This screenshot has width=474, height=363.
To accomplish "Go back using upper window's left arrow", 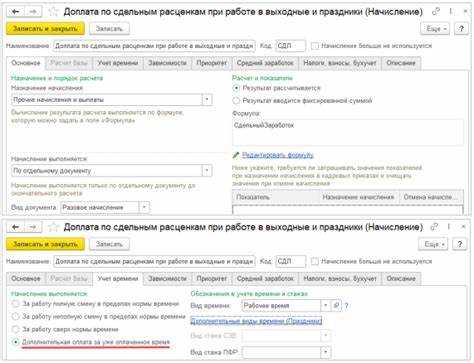I will (16, 12).
